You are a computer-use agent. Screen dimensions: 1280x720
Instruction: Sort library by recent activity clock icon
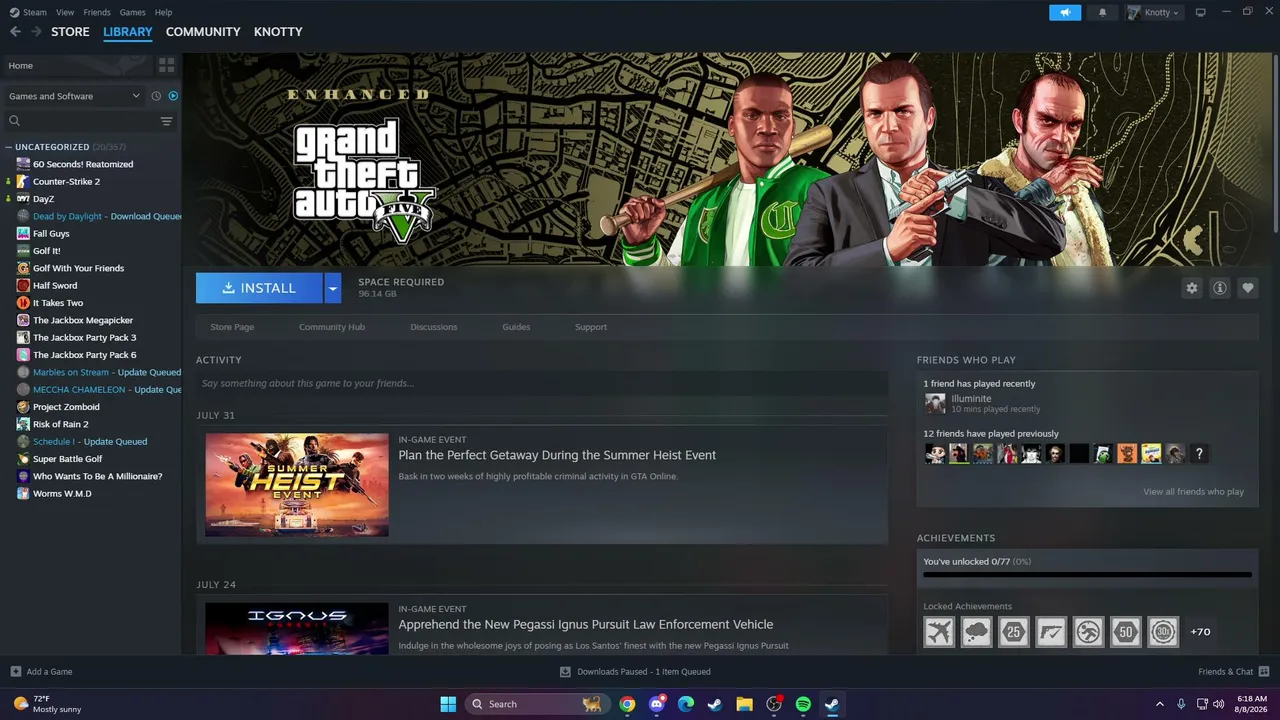click(x=156, y=96)
